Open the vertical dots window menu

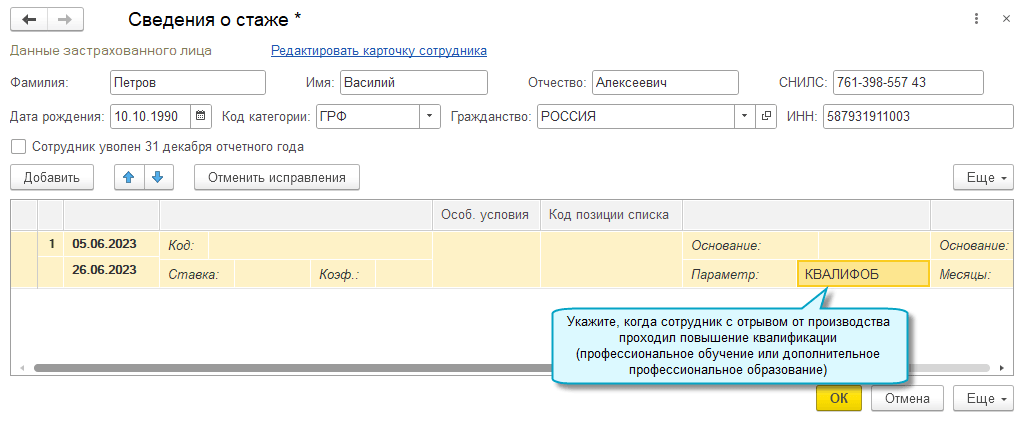point(975,19)
